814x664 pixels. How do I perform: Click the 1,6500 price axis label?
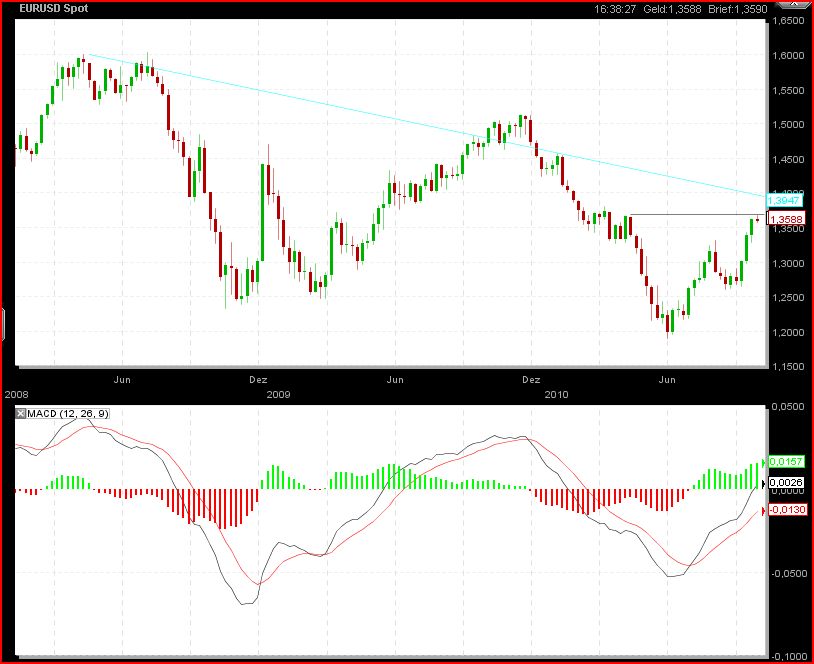click(x=792, y=21)
